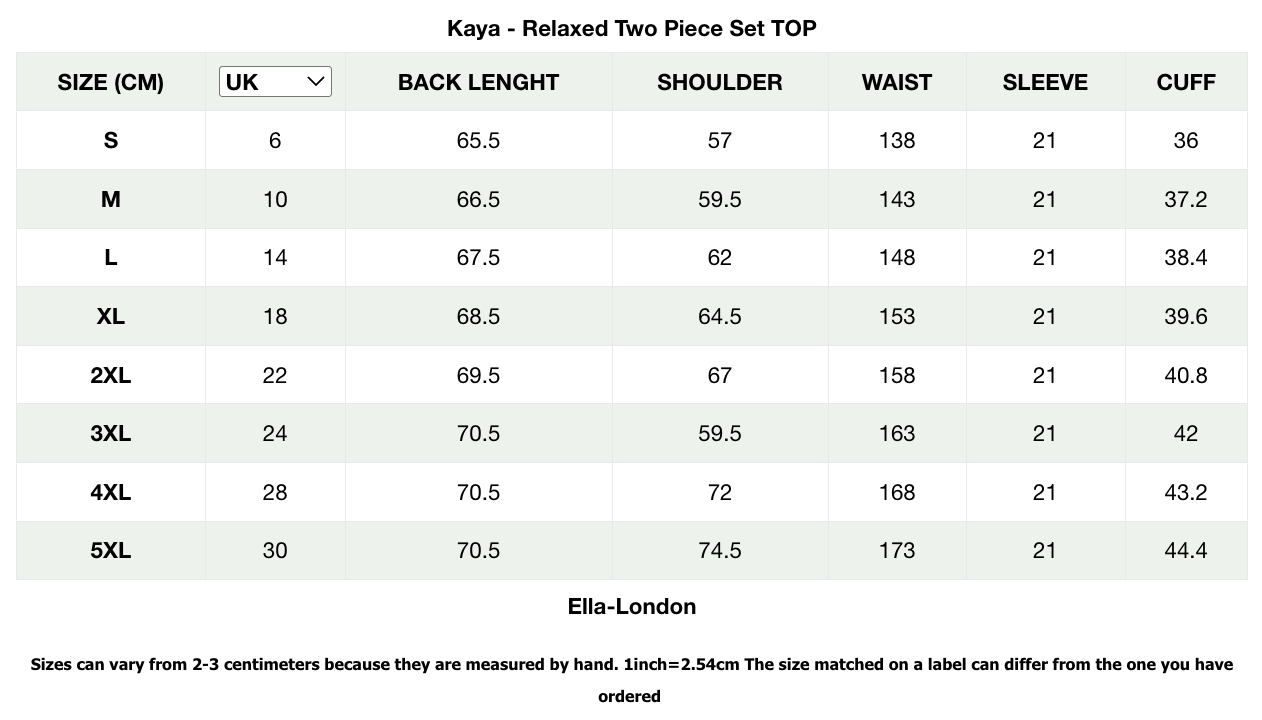
Task: Click the SHOULDER column header
Action: (719, 82)
